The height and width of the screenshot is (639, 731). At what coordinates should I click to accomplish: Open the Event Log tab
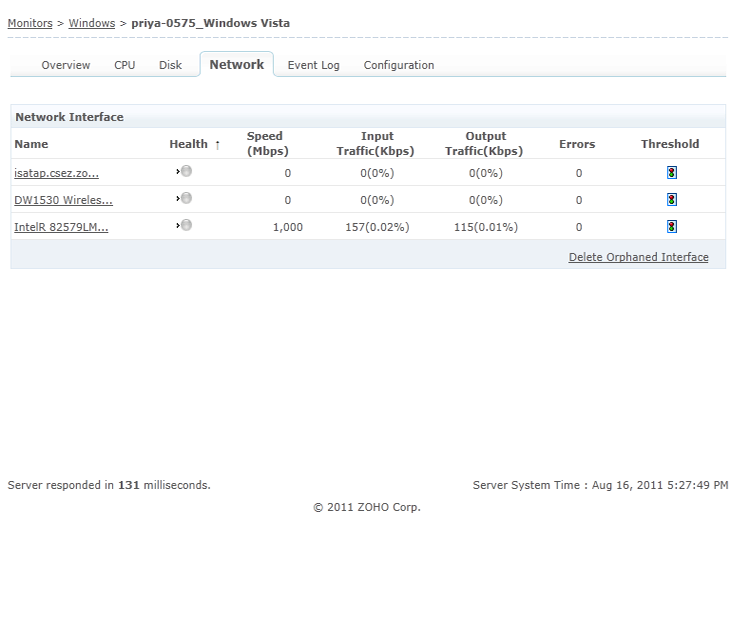tap(313, 65)
